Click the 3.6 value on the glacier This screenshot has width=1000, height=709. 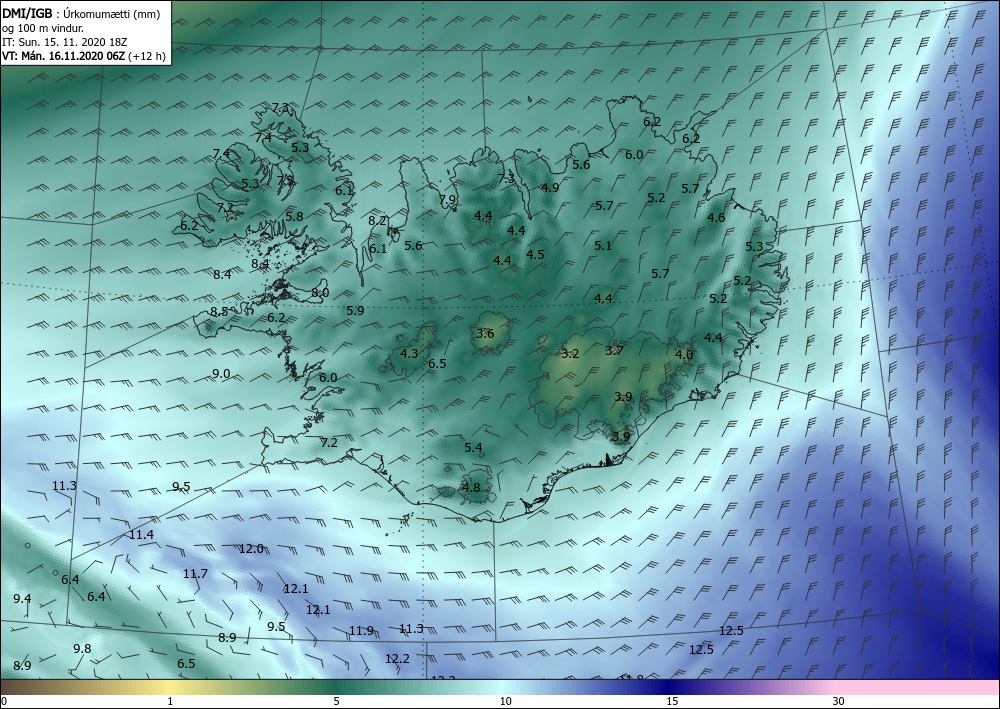pyautogui.click(x=485, y=333)
